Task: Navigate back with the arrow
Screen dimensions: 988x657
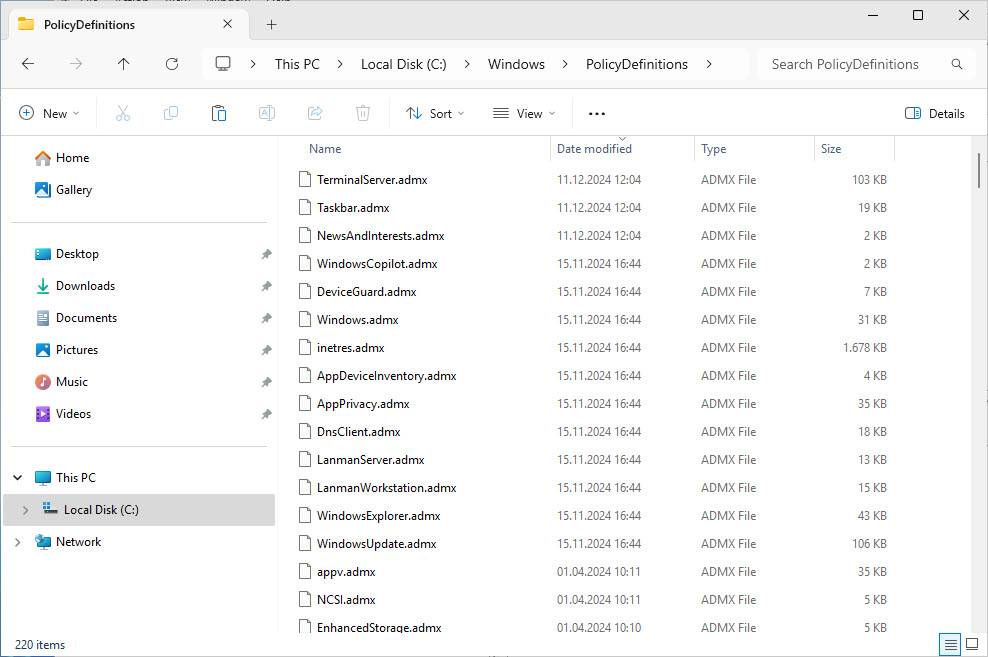Action: (28, 64)
